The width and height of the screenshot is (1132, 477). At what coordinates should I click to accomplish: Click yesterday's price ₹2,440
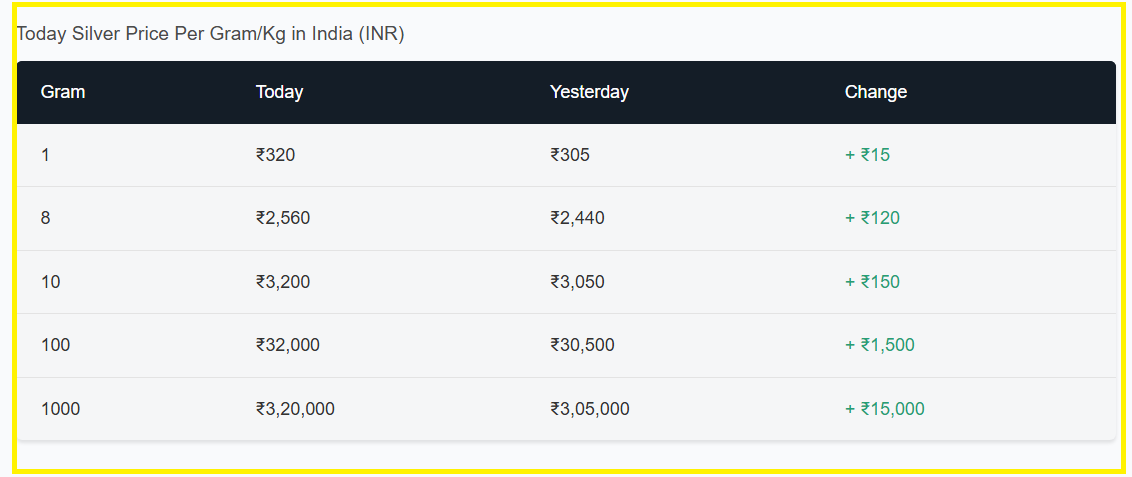[577, 218]
